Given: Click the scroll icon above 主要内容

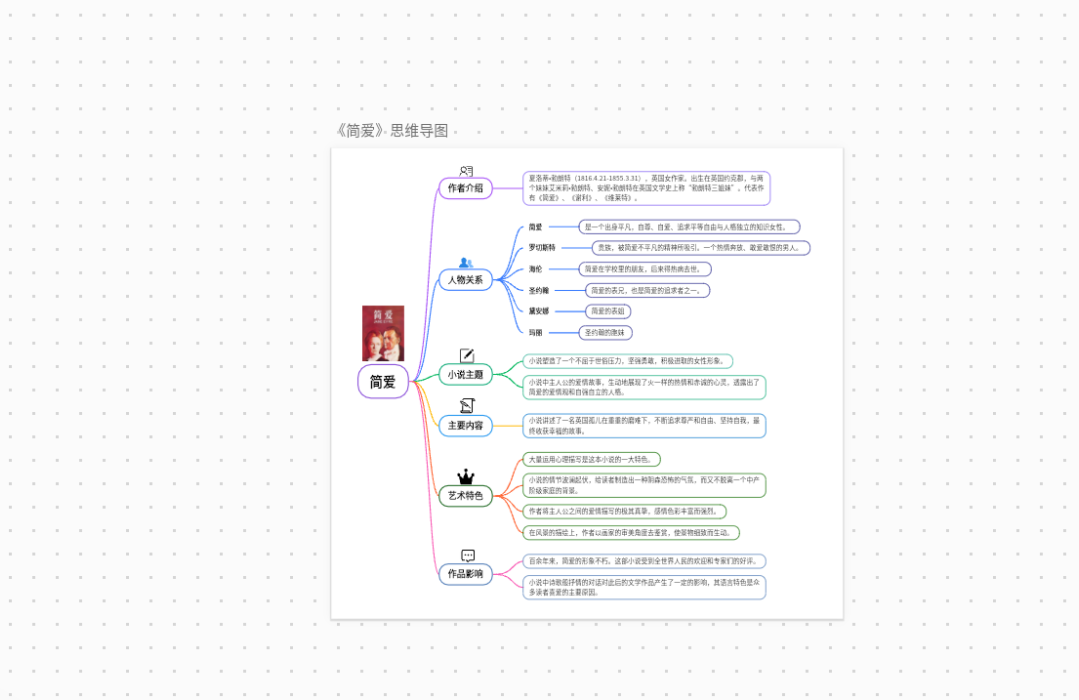Looking at the screenshot, I should (467, 405).
